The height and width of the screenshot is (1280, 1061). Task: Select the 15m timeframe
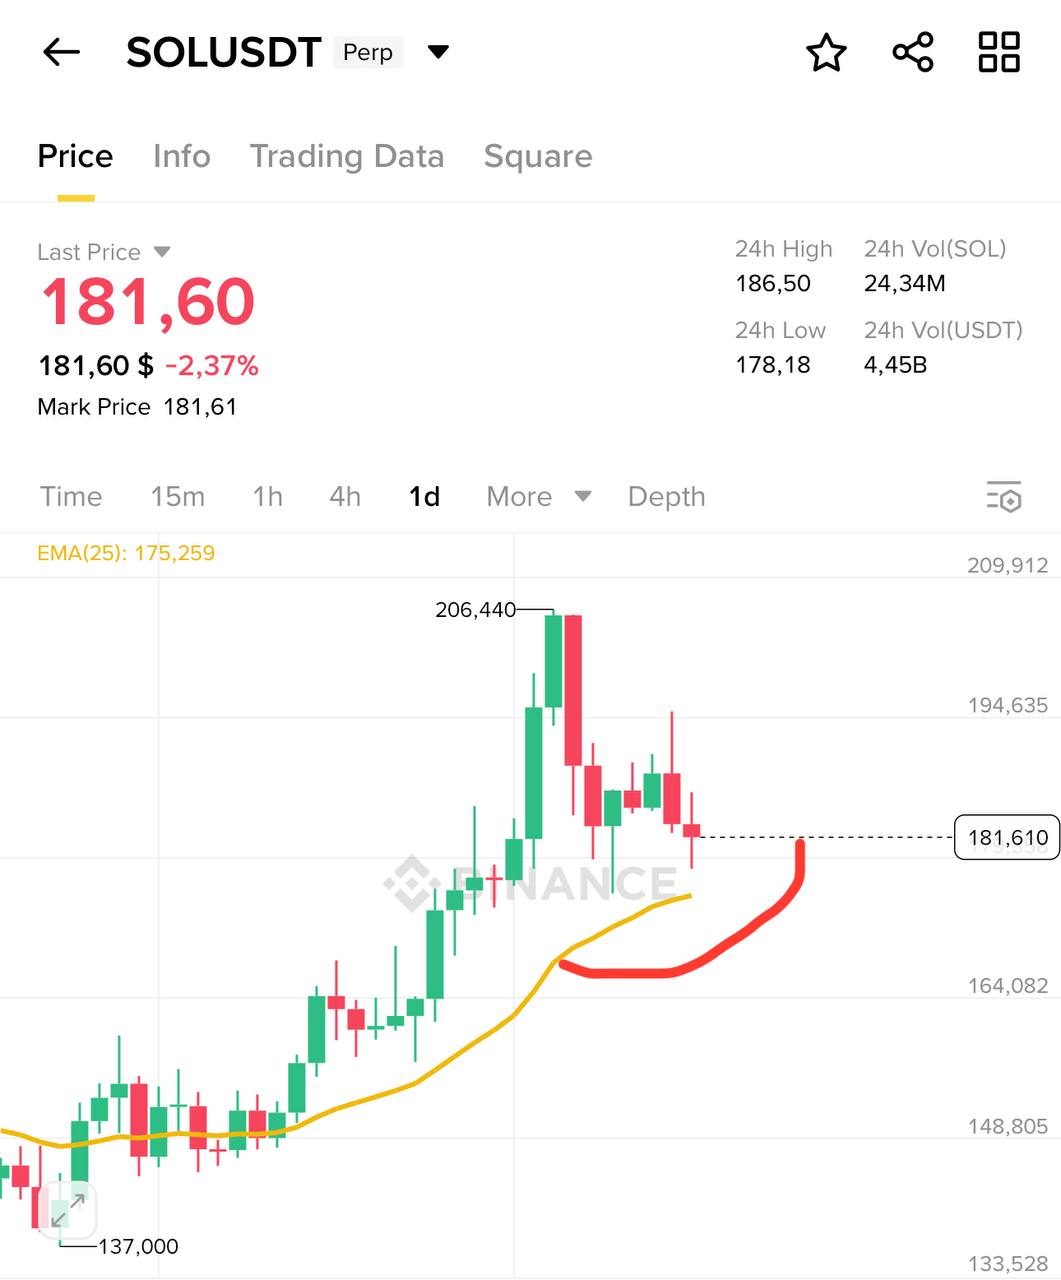point(177,497)
